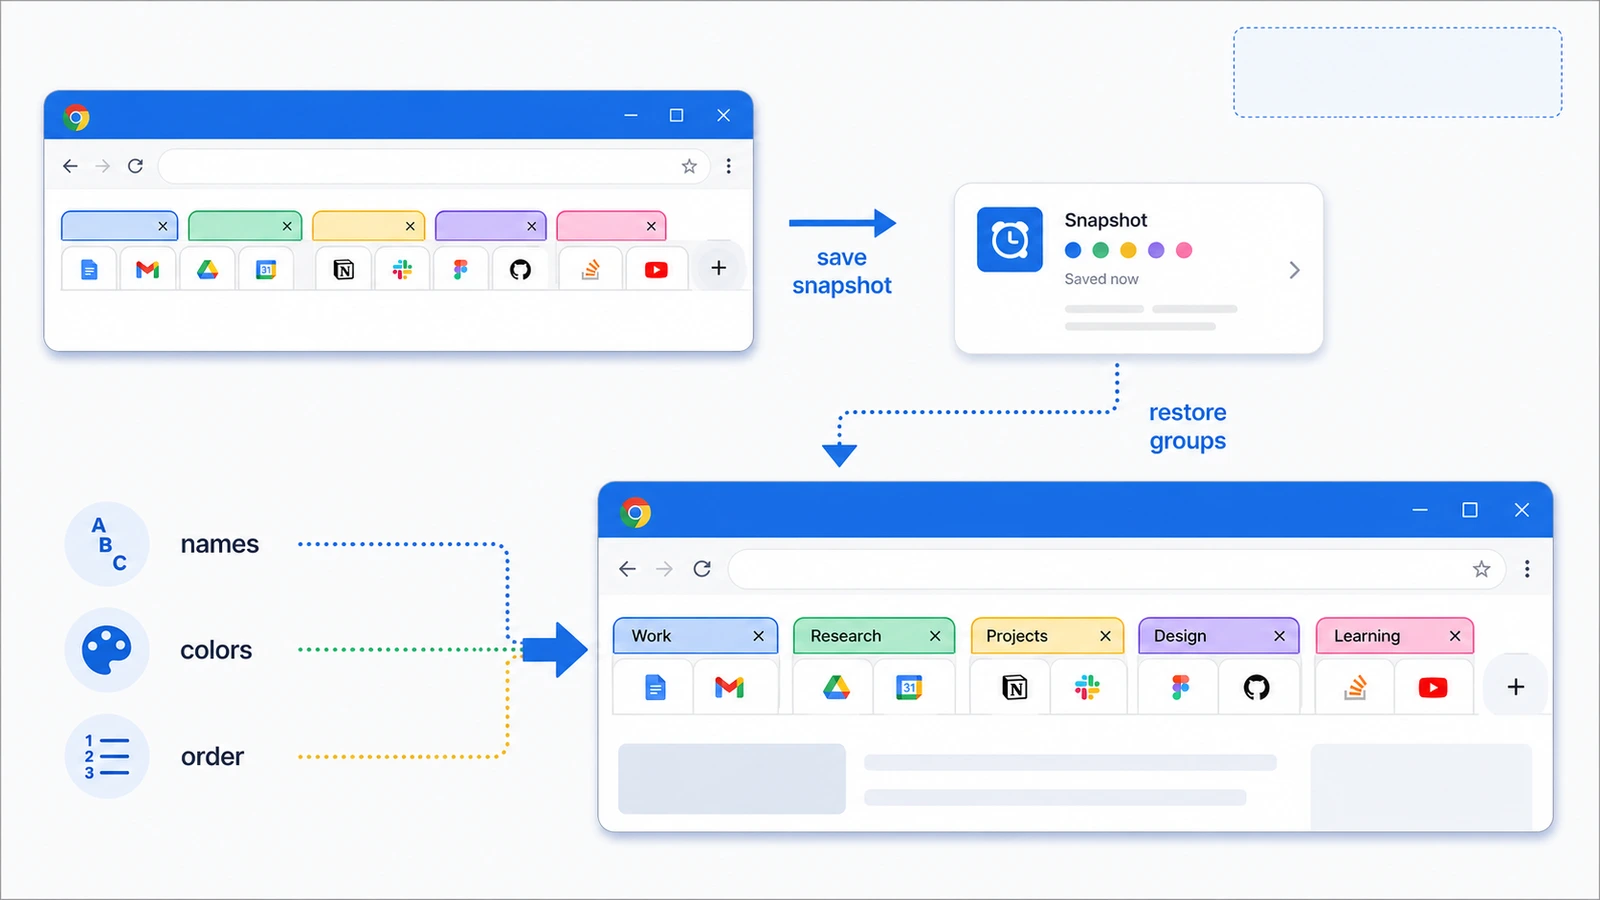This screenshot has height=900, width=1600.
Task: Click the names ABC icon
Action: [x=107, y=544]
